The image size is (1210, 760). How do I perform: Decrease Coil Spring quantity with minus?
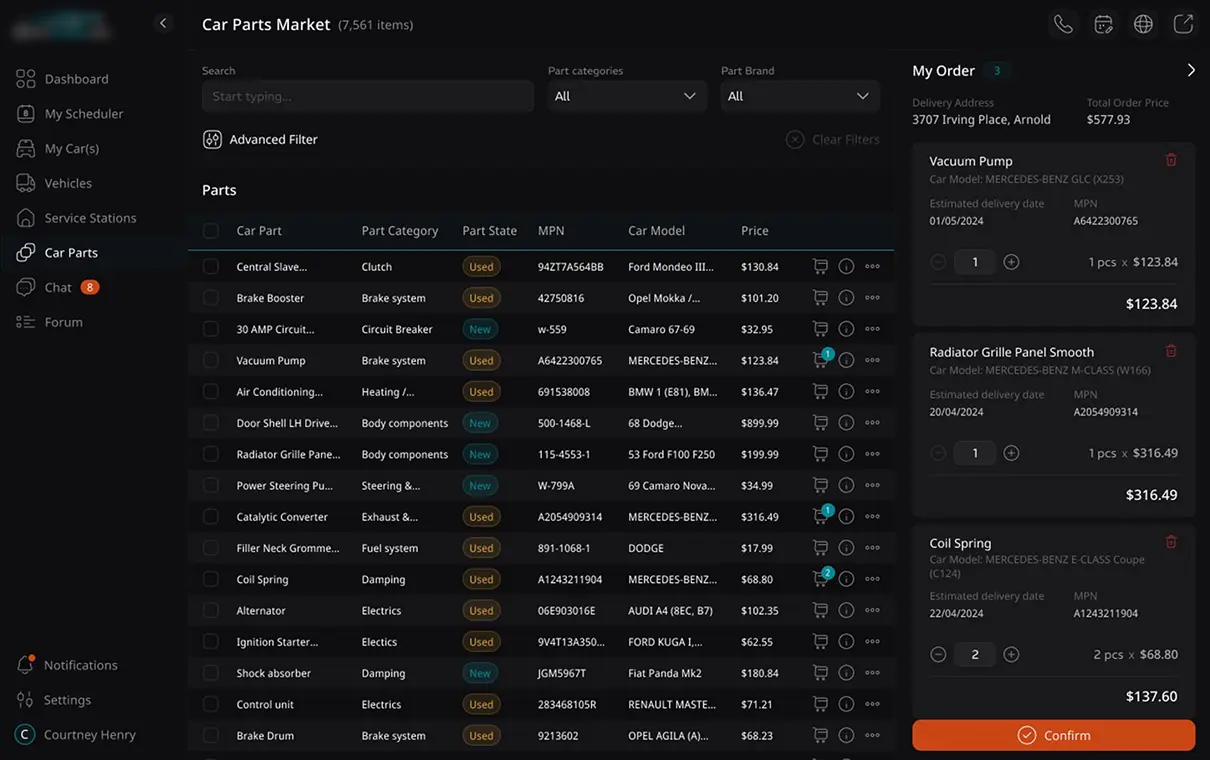tap(938, 654)
